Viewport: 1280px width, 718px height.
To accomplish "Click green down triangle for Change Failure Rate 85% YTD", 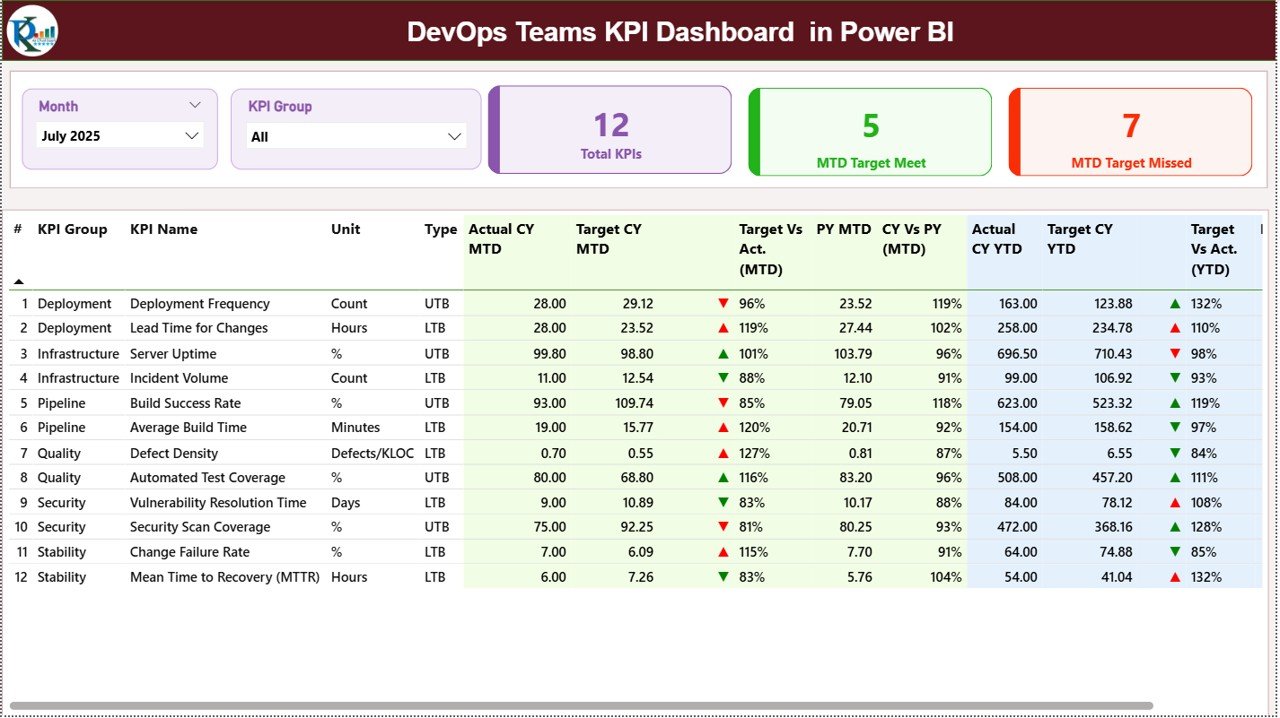I will click(x=1176, y=552).
